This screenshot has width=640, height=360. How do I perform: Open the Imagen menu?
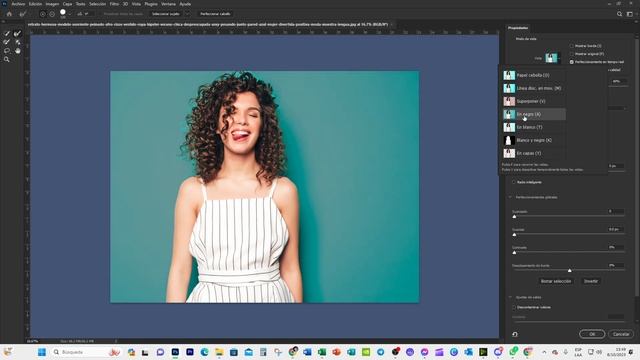(52, 4)
